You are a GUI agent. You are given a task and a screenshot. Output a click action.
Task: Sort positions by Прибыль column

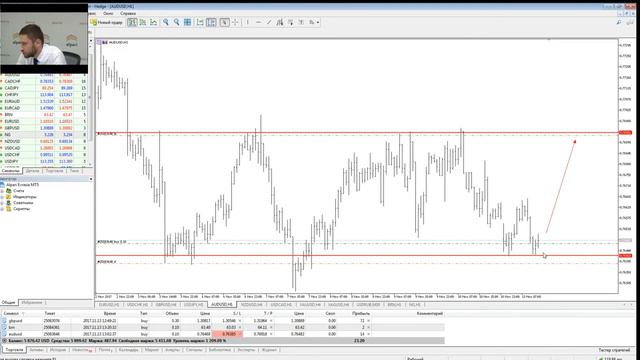tap(361, 313)
